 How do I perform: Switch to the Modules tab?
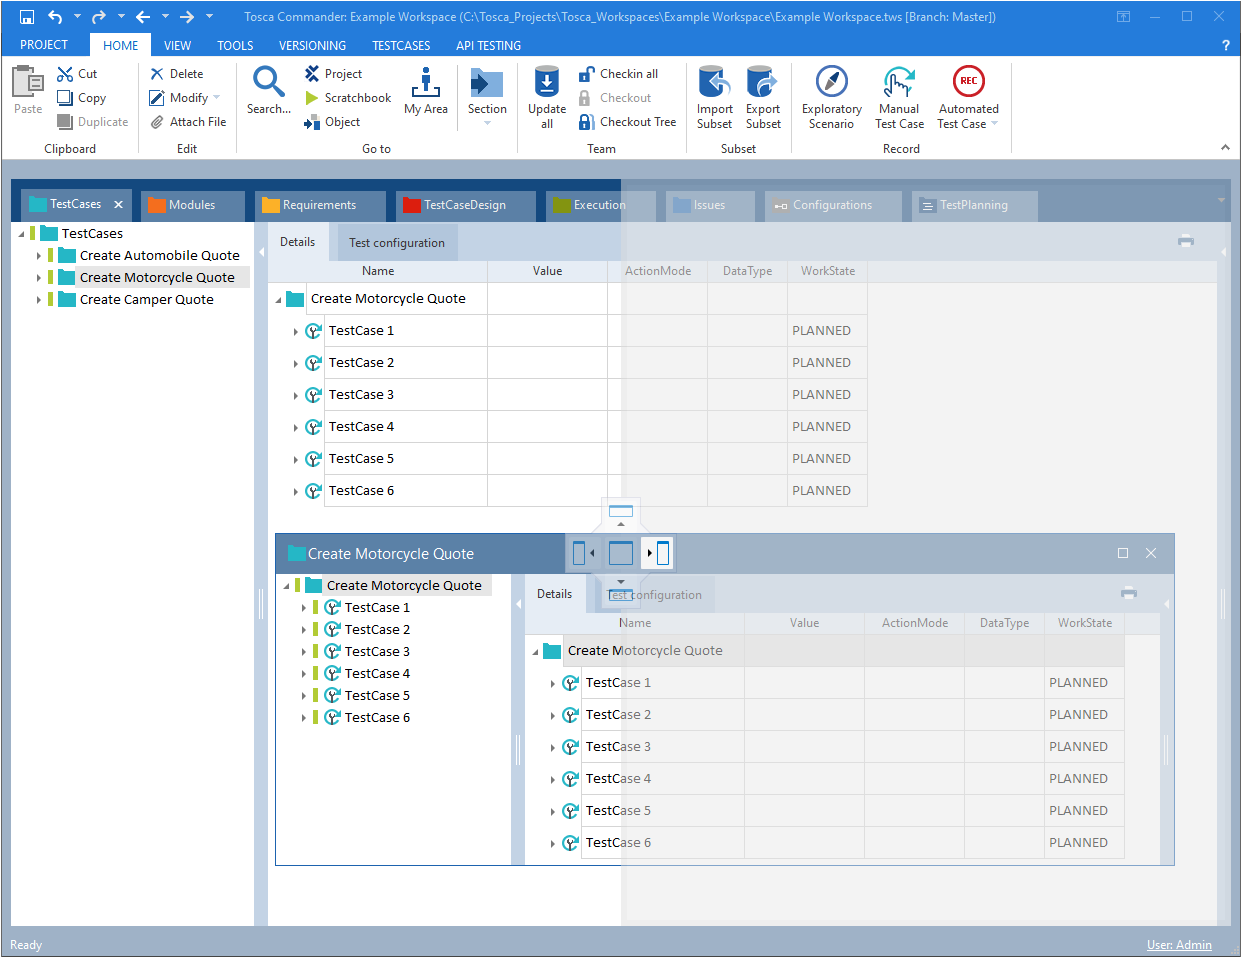click(191, 205)
